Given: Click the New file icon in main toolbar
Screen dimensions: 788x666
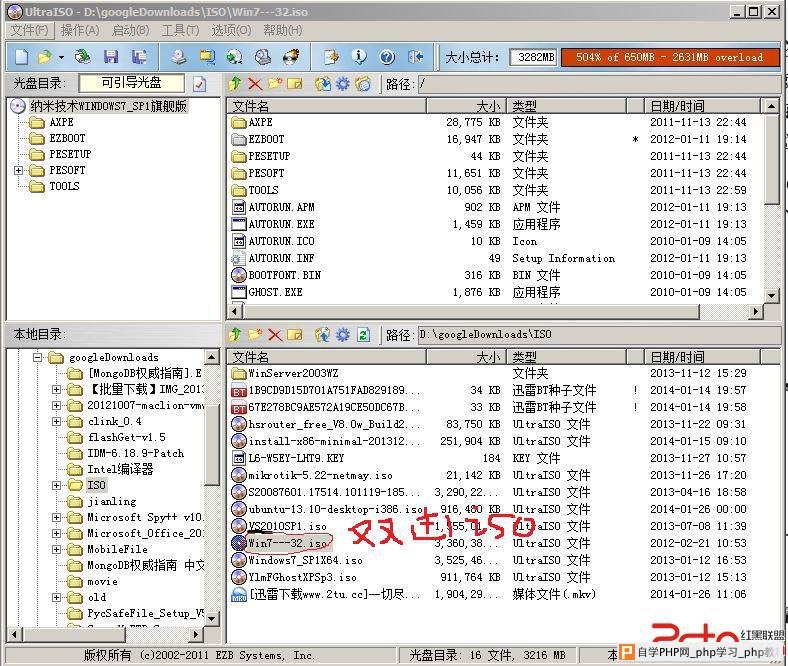Looking at the screenshot, I should click(21, 57).
